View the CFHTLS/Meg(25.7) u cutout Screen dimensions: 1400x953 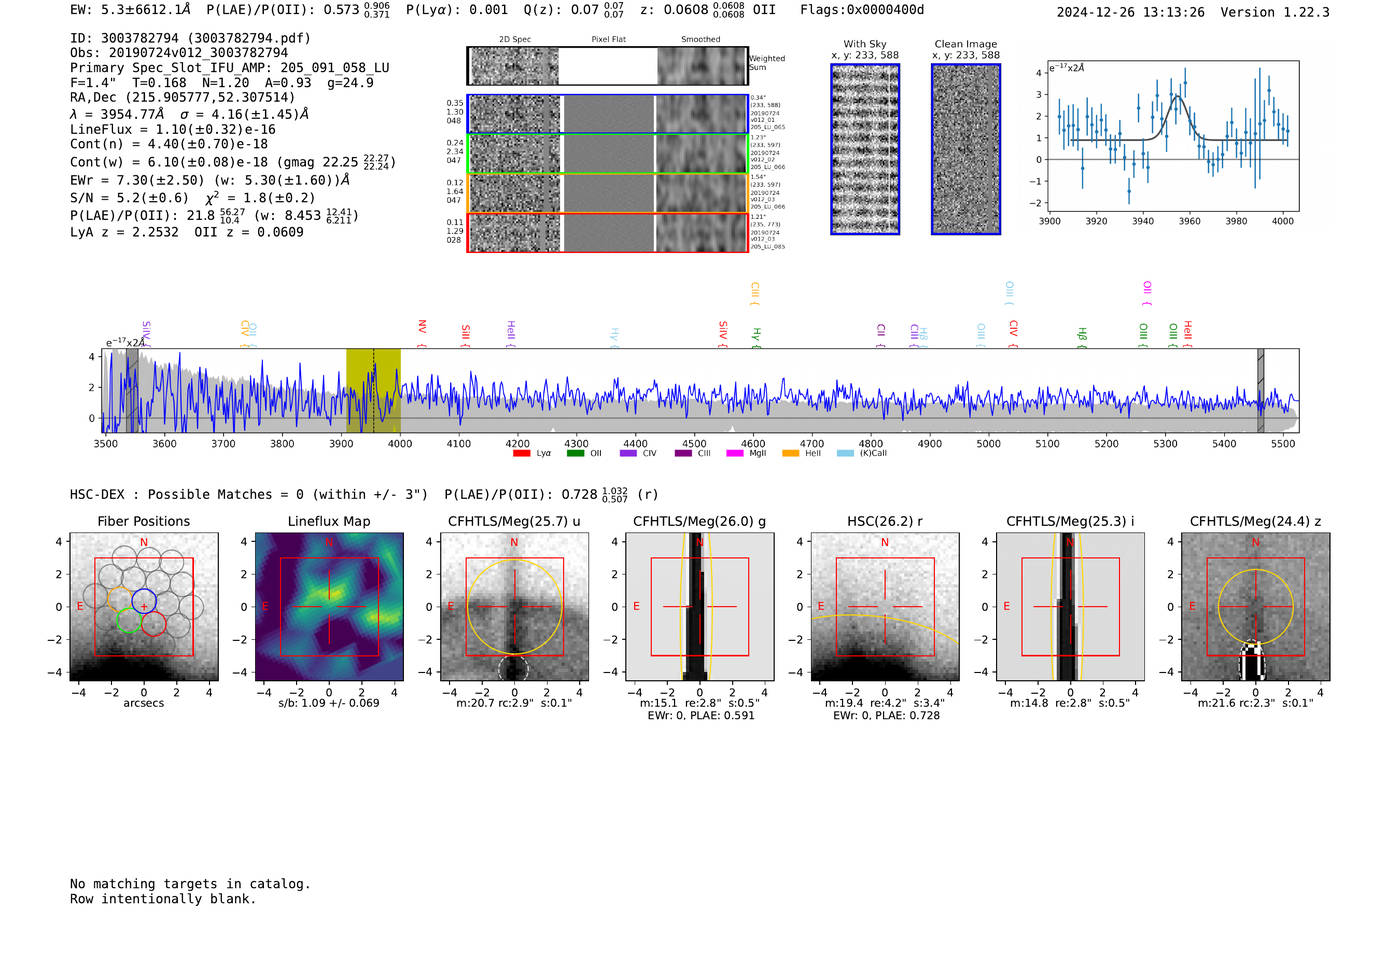(x=514, y=607)
